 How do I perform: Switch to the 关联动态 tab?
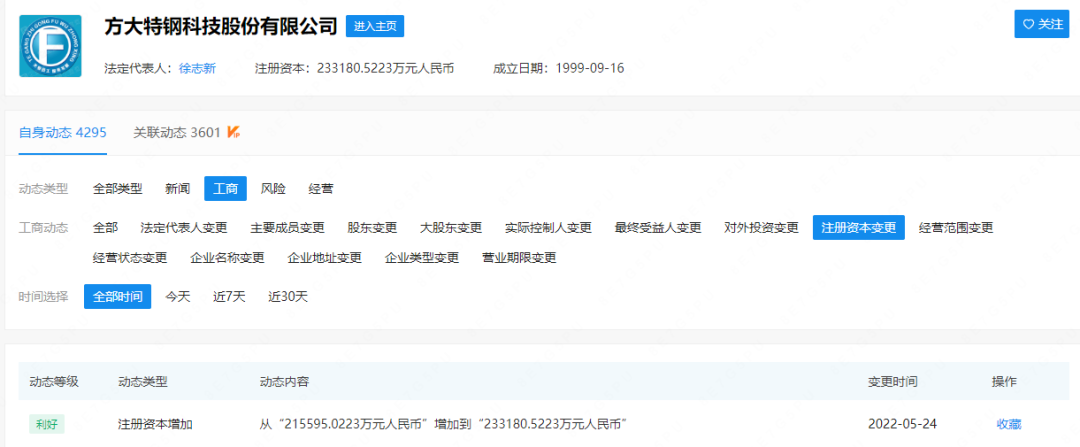(x=176, y=132)
